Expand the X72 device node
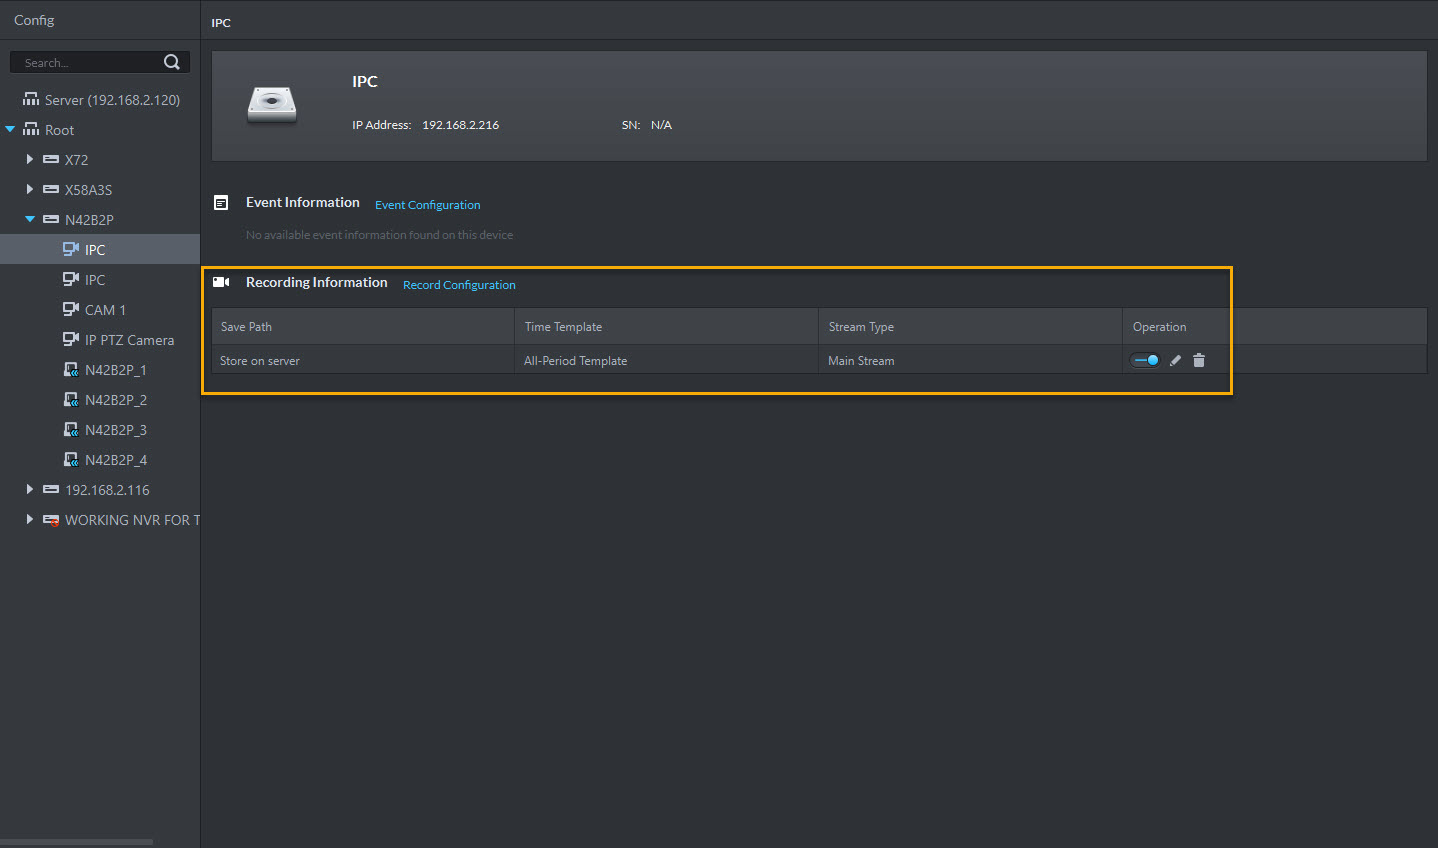 [x=30, y=160]
